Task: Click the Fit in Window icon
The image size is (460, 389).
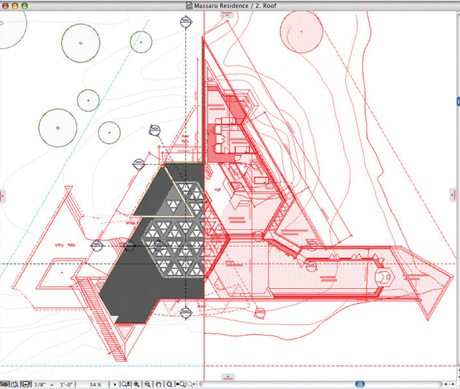Action: tap(169, 384)
